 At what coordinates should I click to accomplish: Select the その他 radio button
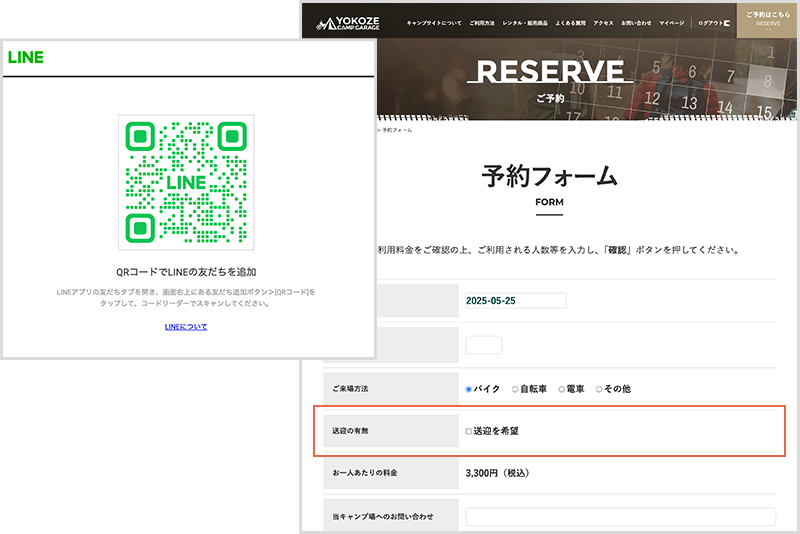[x=599, y=389]
